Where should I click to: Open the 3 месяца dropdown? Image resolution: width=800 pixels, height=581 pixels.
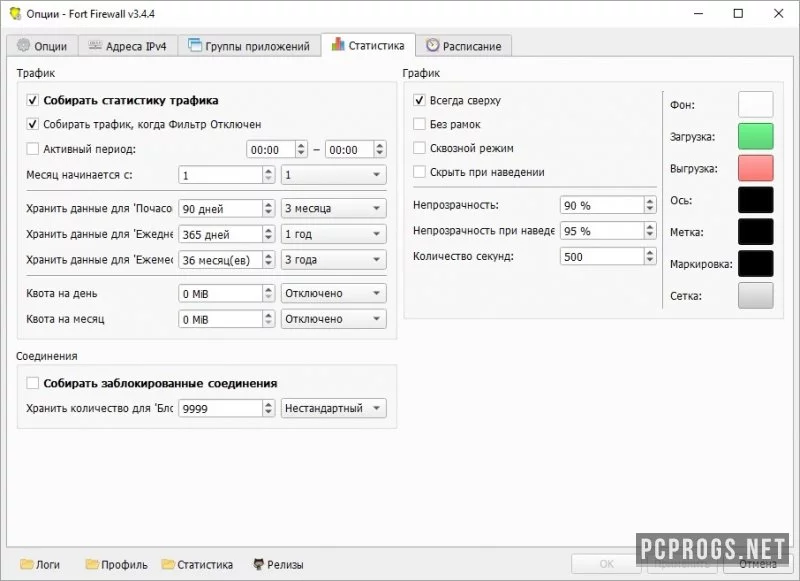(x=334, y=208)
